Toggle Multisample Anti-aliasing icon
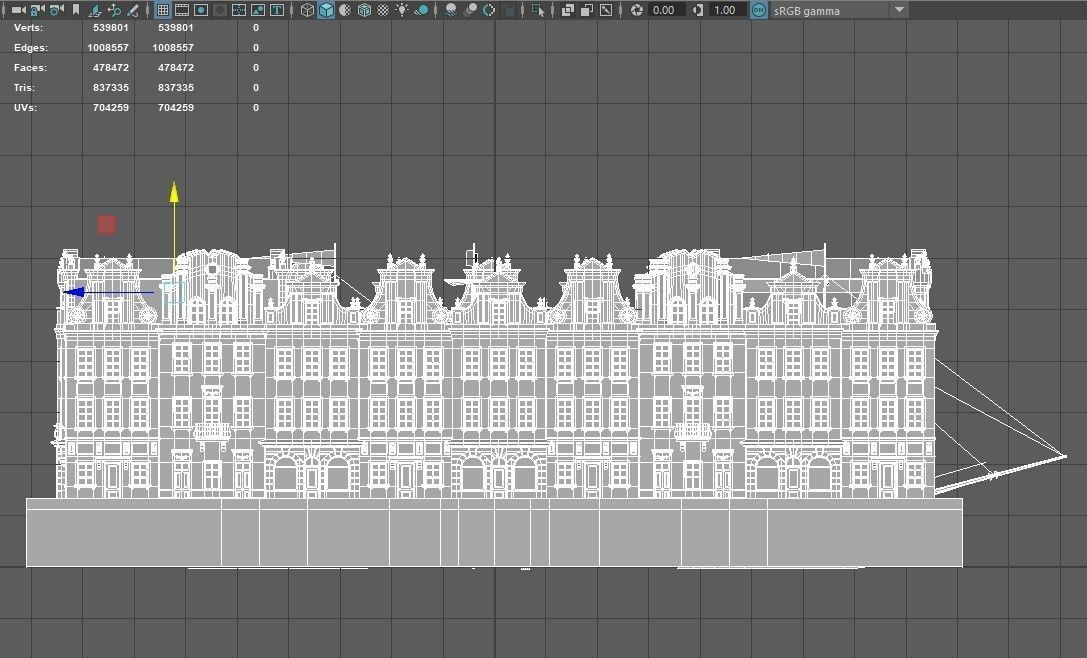This screenshot has width=1087, height=658. 489,10
